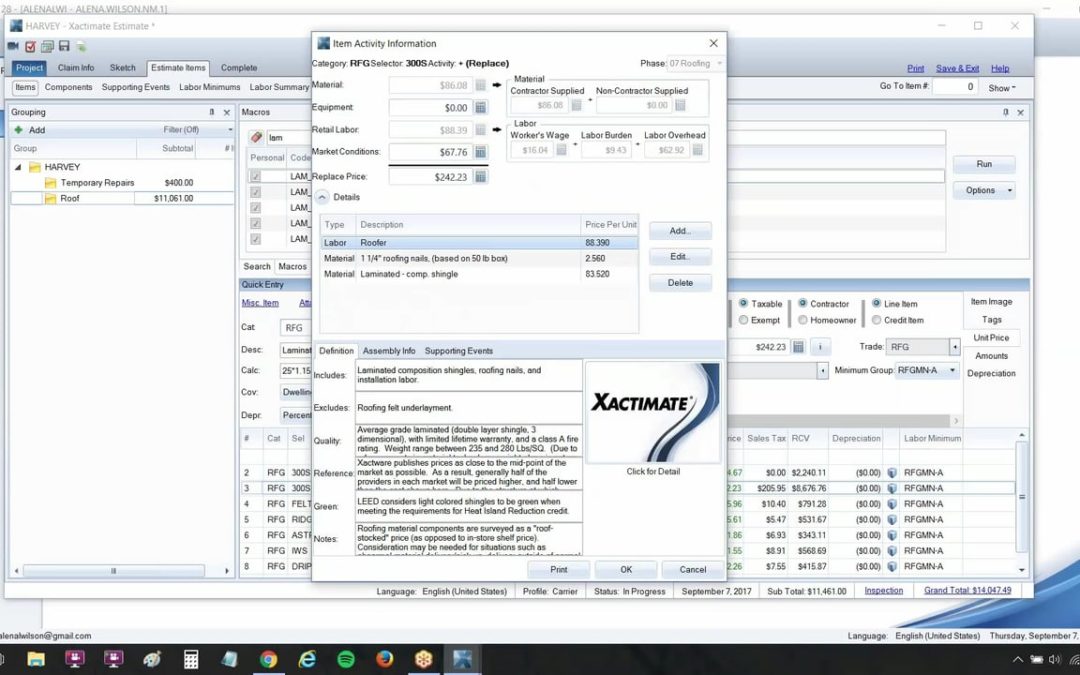
Task: Collapse the Details section
Action: click(322, 198)
